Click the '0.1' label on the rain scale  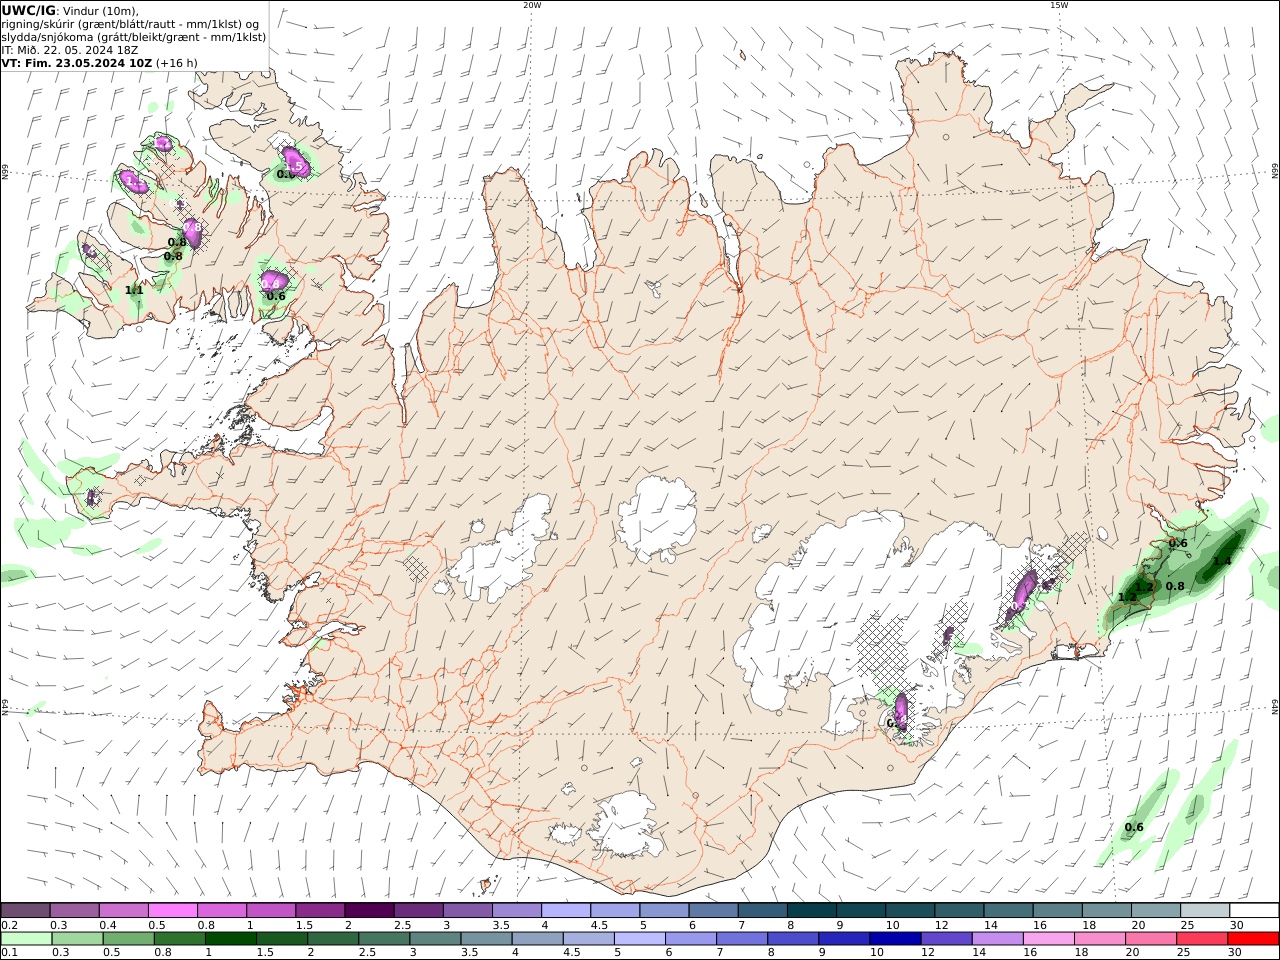click(8, 953)
